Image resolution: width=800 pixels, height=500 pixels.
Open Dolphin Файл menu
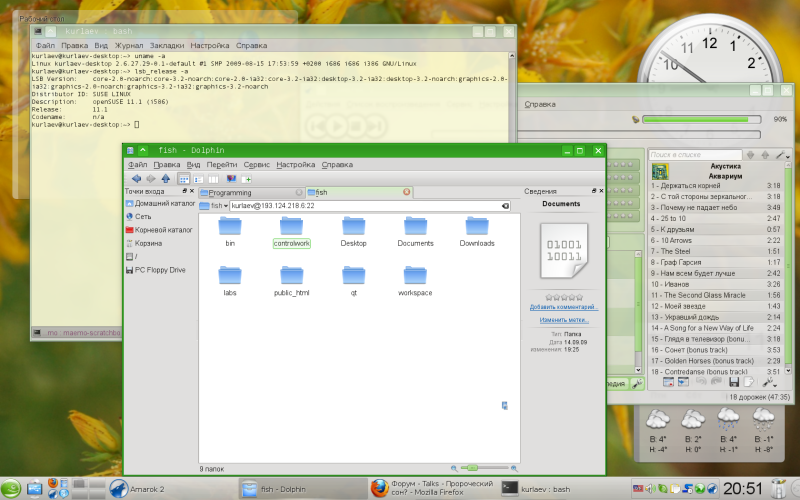137,165
